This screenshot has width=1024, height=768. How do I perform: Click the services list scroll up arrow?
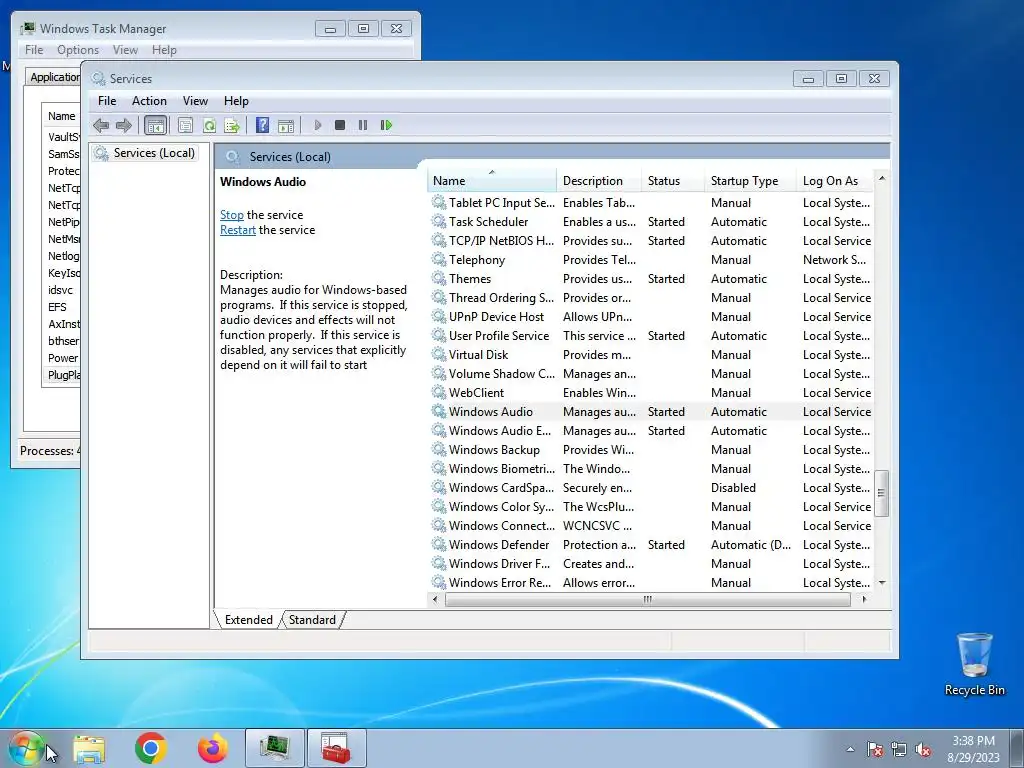pyautogui.click(x=882, y=178)
